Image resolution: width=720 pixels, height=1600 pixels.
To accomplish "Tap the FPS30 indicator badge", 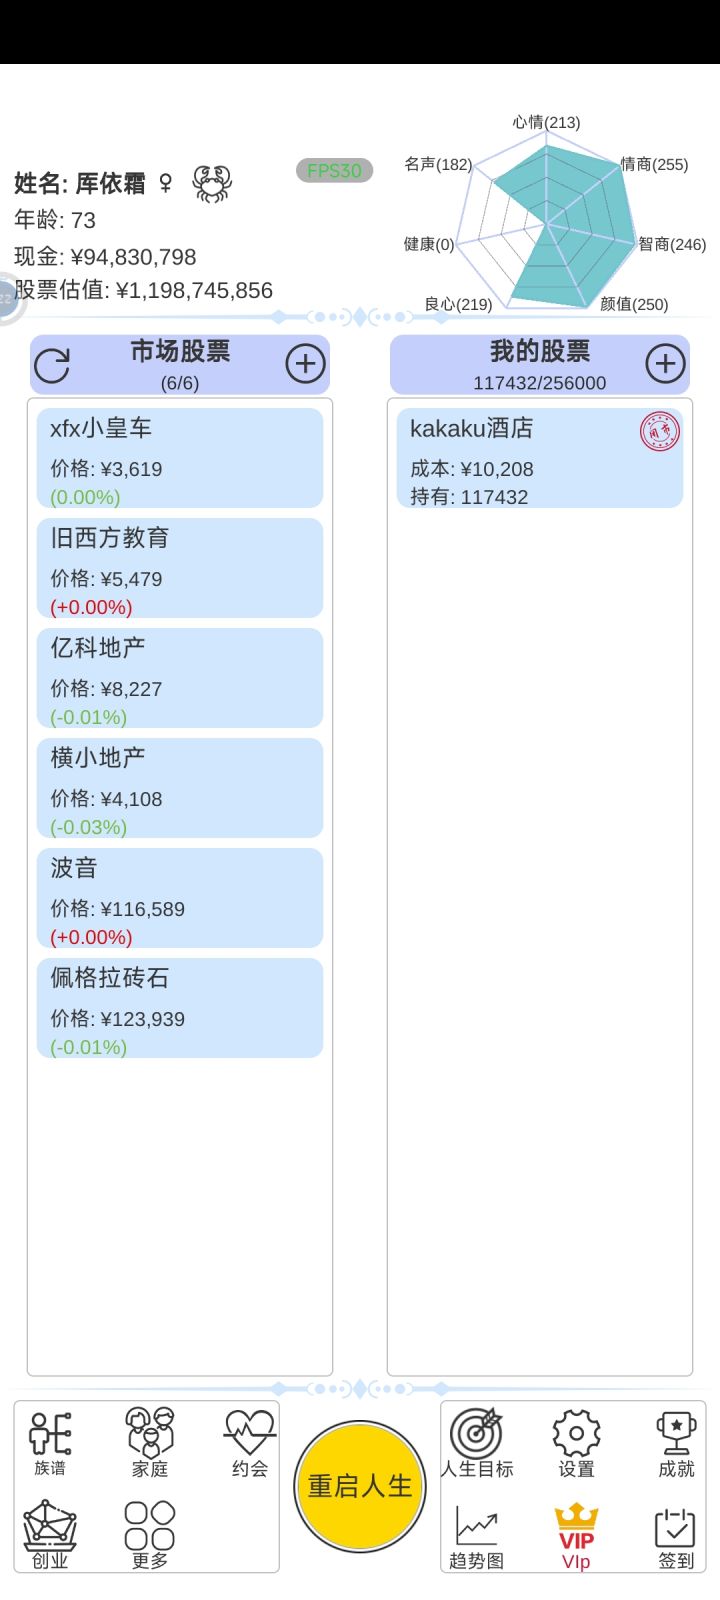I will 334,171.
